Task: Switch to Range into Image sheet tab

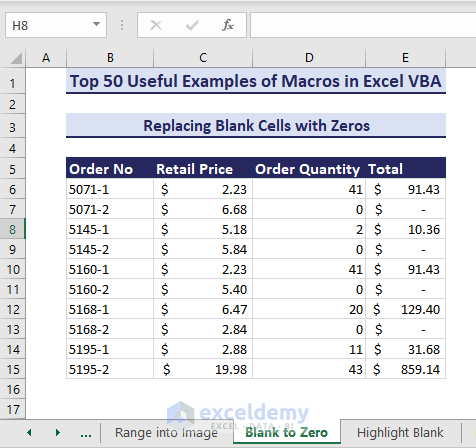Action: (166, 433)
